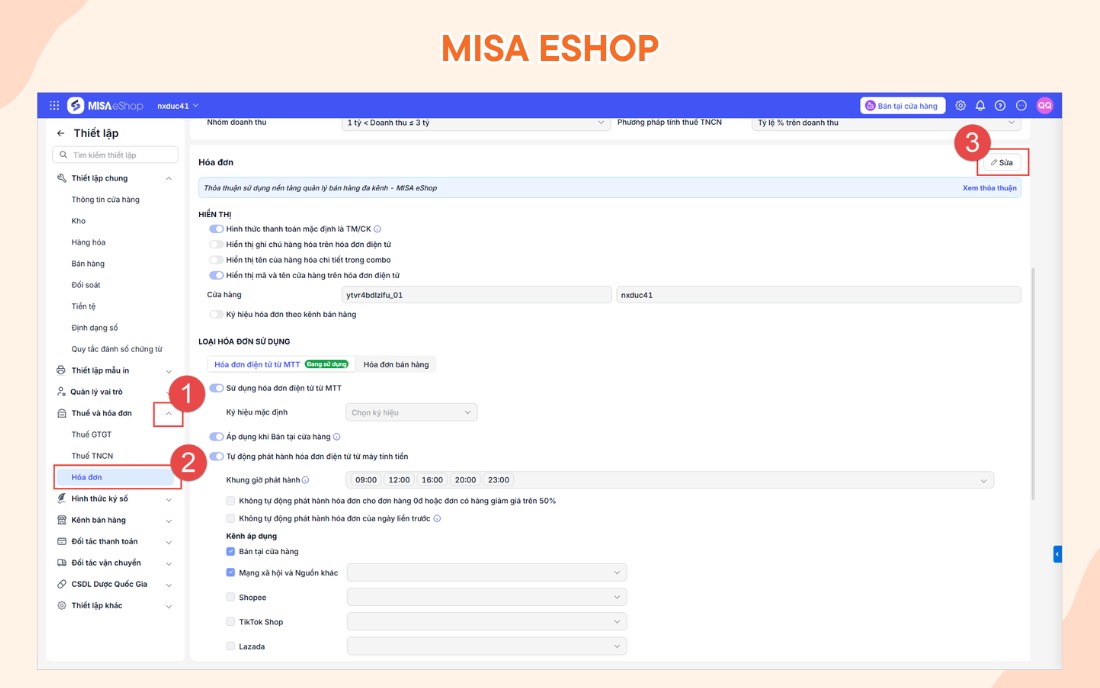Open Phương pháp tính thuế TNCN dropdown
The width and height of the screenshot is (1100, 688).
pos(887,123)
